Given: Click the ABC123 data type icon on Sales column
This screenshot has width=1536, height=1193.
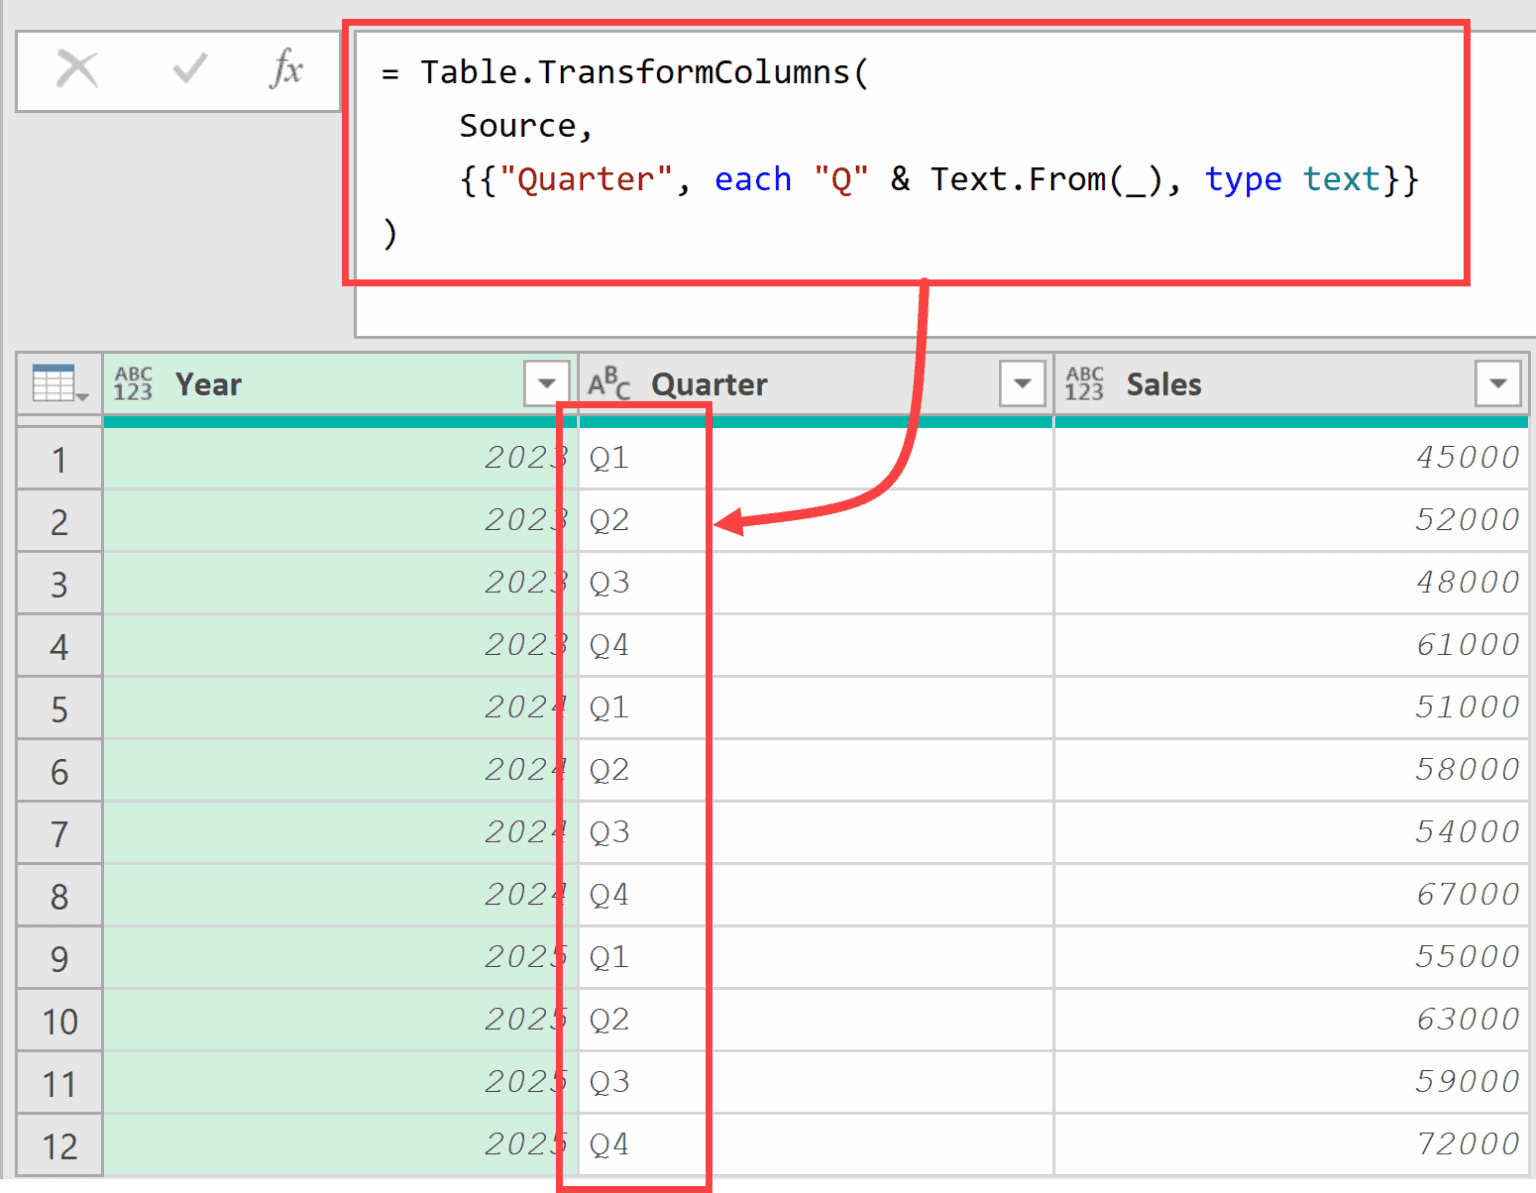Looking at the screenshot, I should point(1085,383).
